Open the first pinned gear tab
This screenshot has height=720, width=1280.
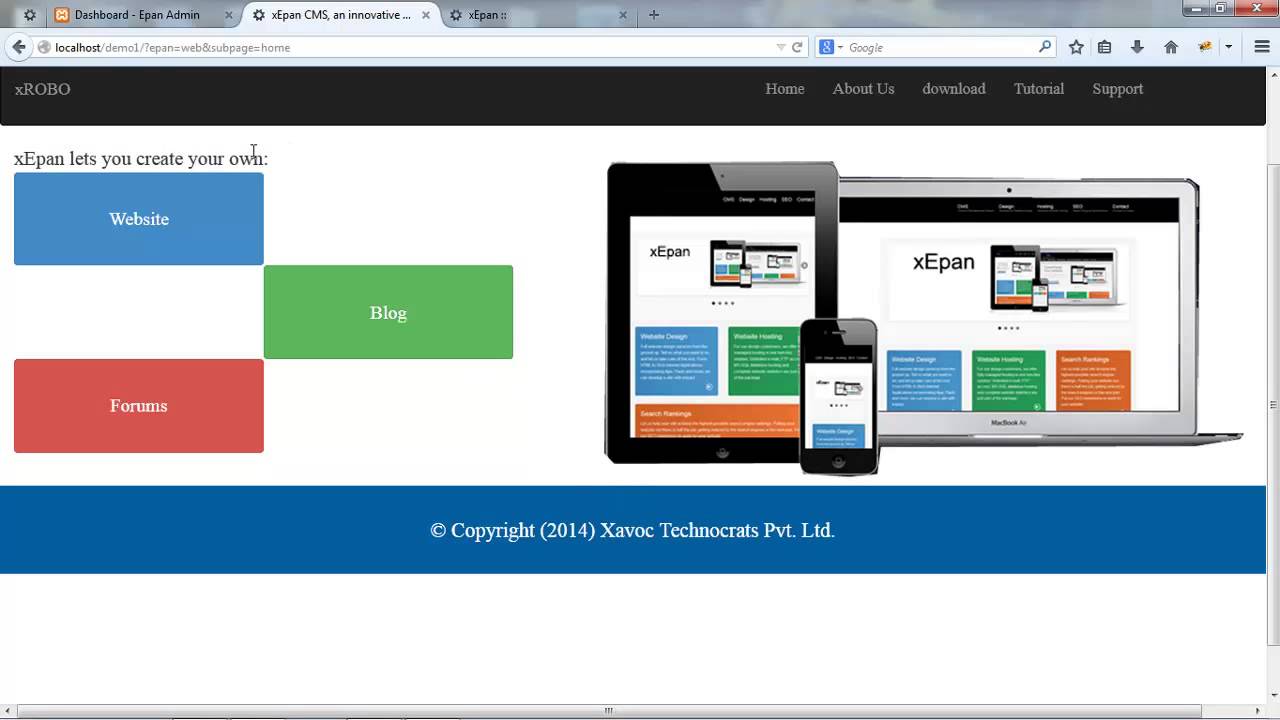tap(29, 15)
